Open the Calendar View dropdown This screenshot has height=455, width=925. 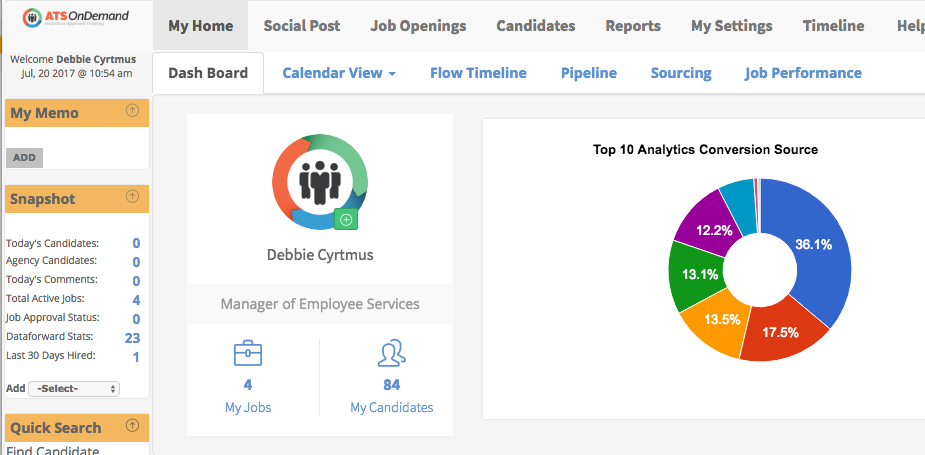point(339,73)
